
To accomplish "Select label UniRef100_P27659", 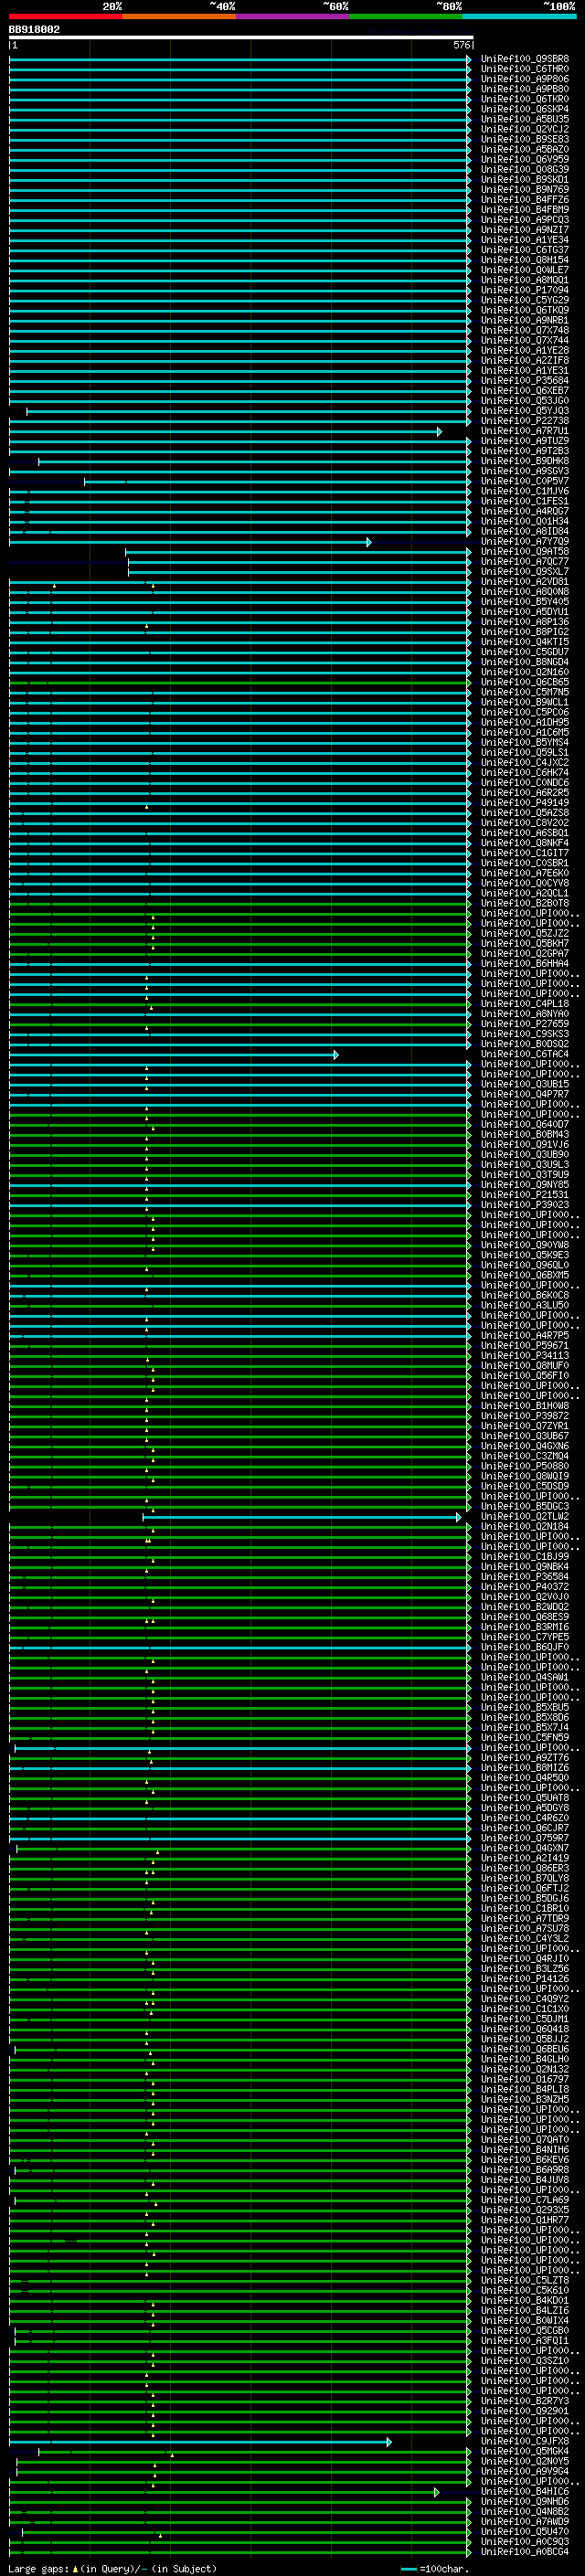I will pos(525,1024).
